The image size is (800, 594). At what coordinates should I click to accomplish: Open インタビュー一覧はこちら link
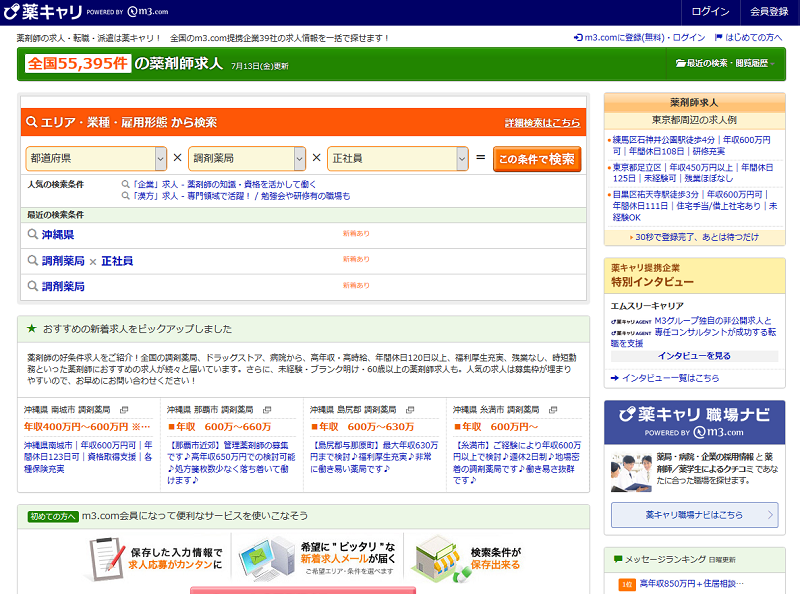click(670, 378)
